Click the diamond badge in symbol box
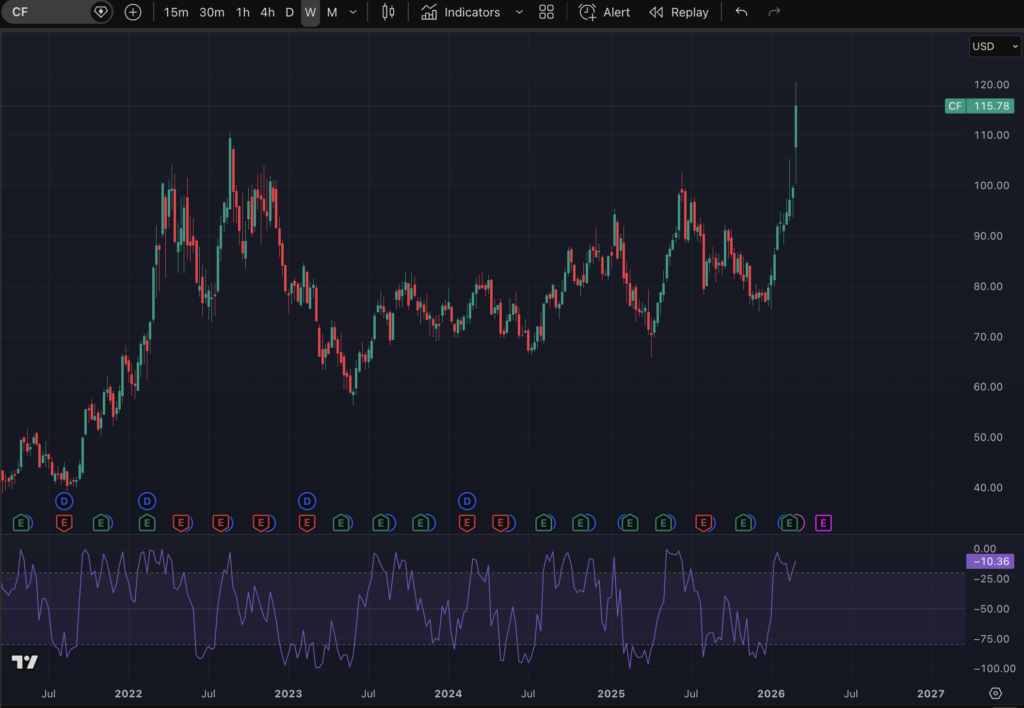 click(100, 12)
